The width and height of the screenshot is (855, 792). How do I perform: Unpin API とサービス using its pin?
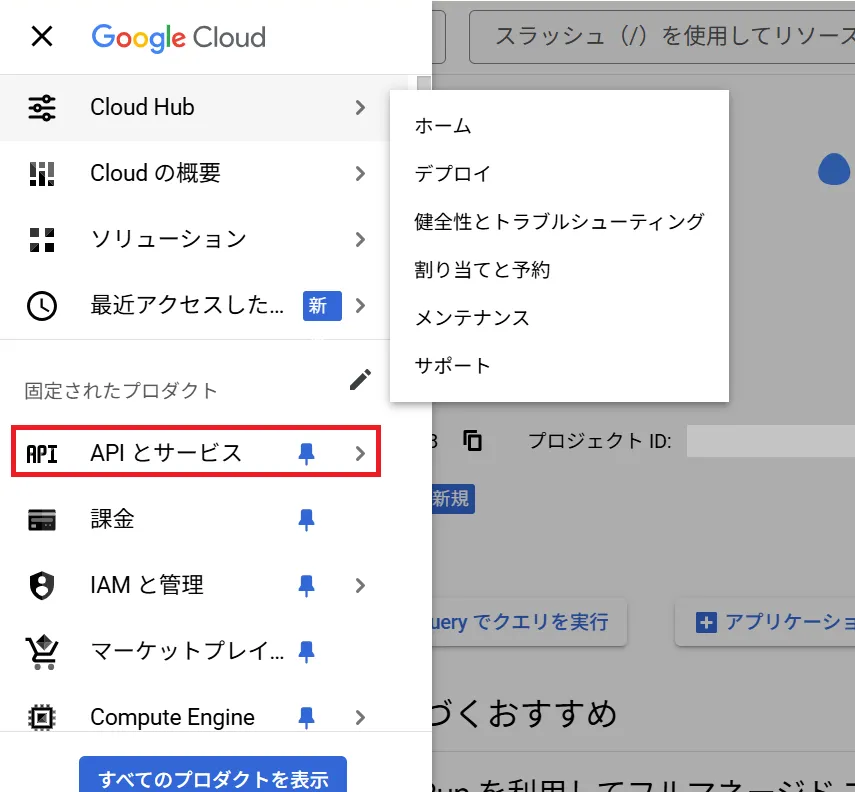306,453
